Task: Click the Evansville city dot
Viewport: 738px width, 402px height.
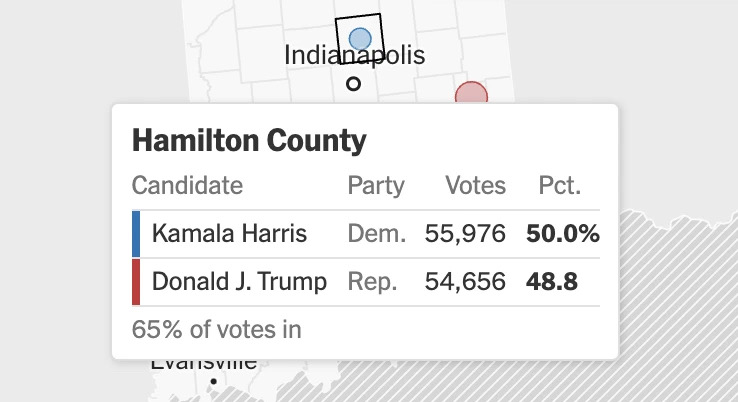Action: tap(214, 381)
